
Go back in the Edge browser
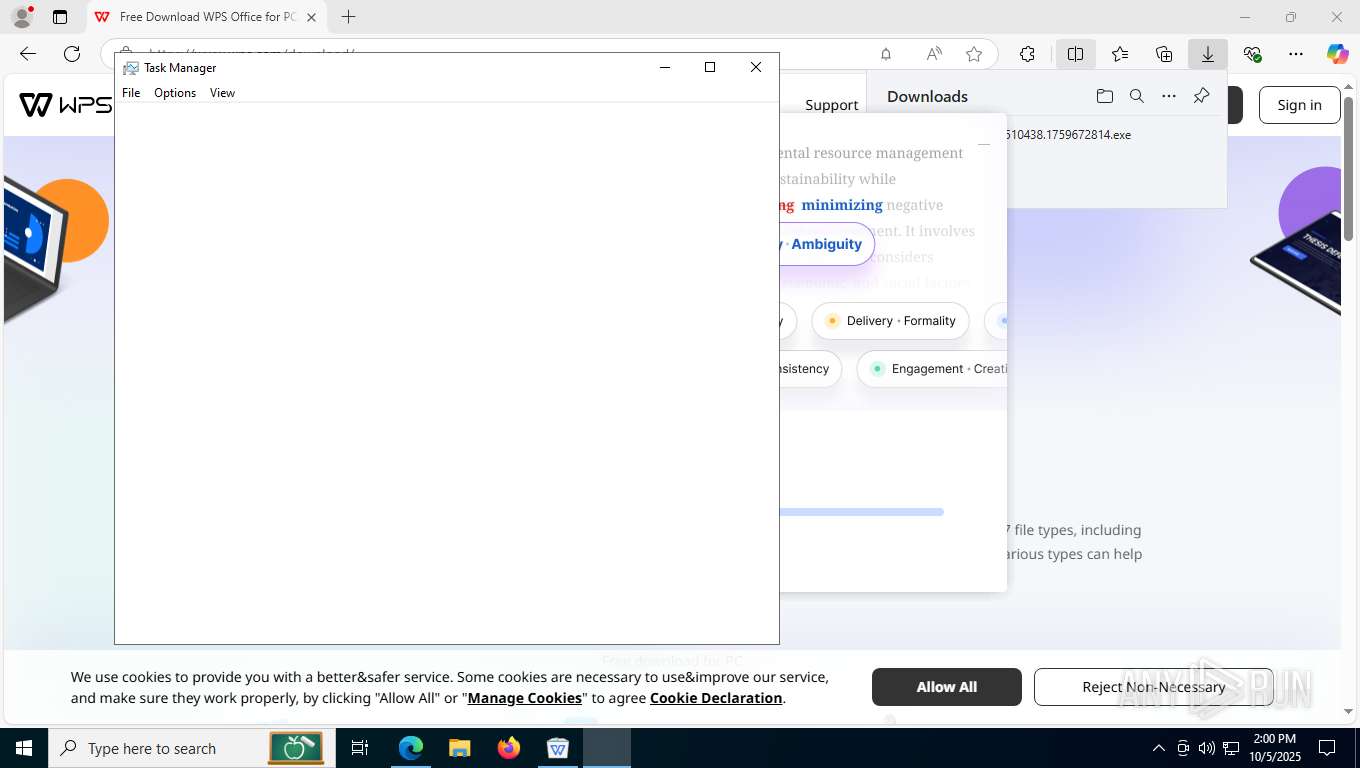point(28,54)
